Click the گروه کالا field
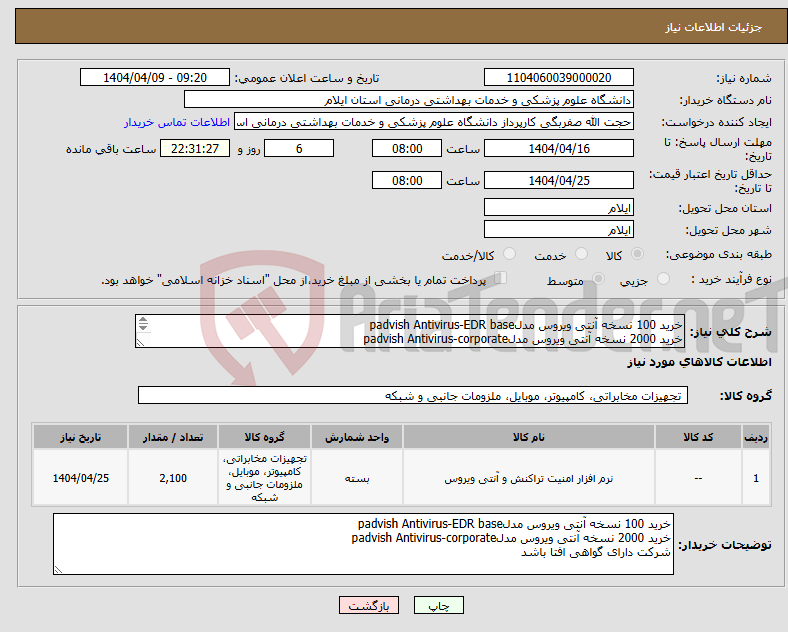788x632 pixels. [413, 395]
